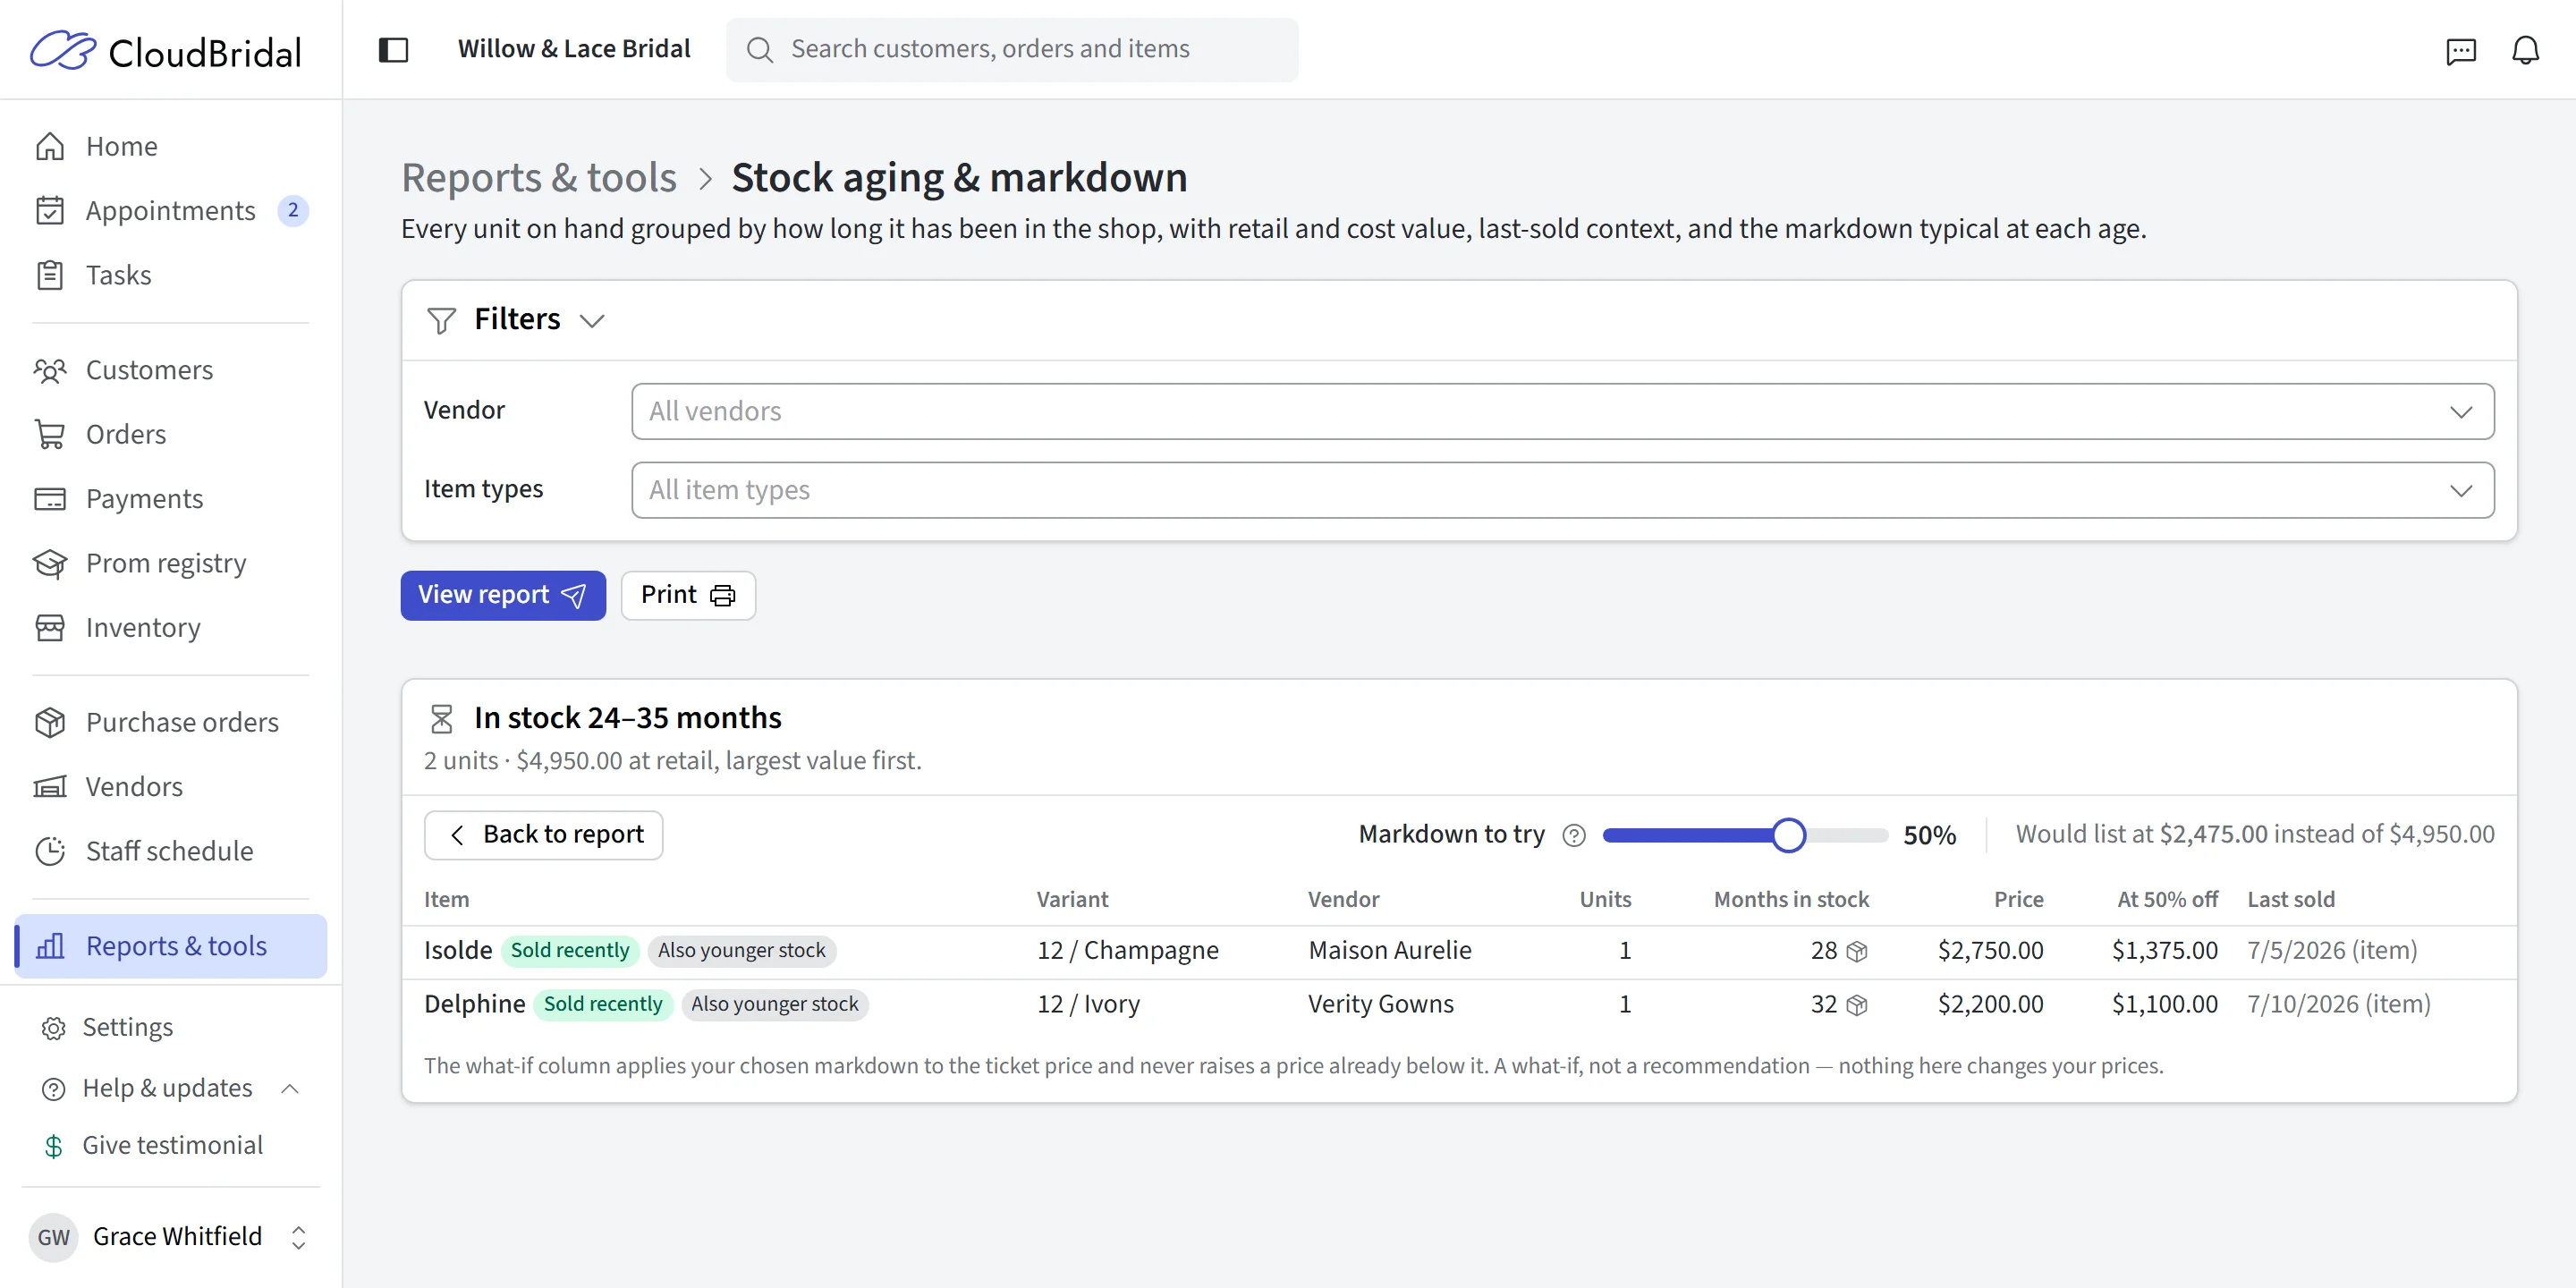Open Tasks in the sidebar
This screenshot has width=2576, height=1288.
click(171, 275)
